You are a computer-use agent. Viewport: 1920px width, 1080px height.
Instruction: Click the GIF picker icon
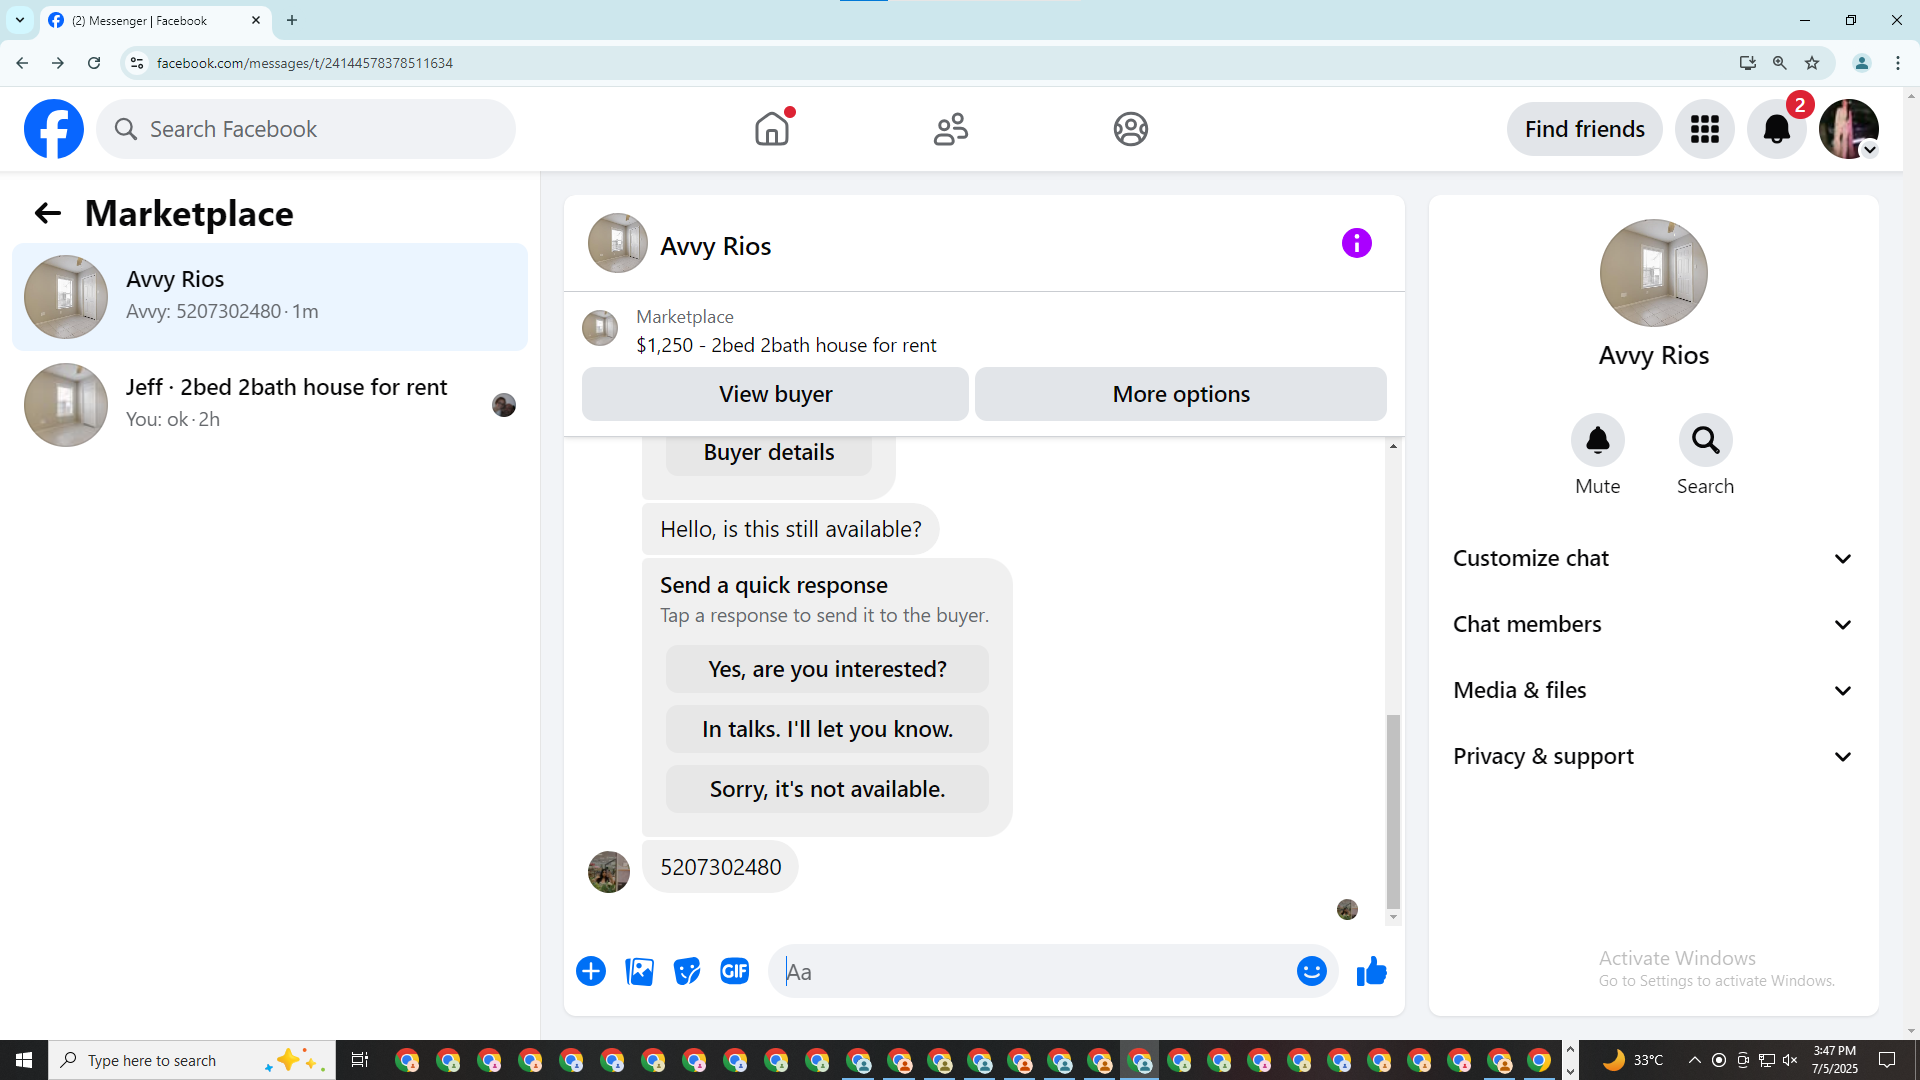(x=735, y=971)
